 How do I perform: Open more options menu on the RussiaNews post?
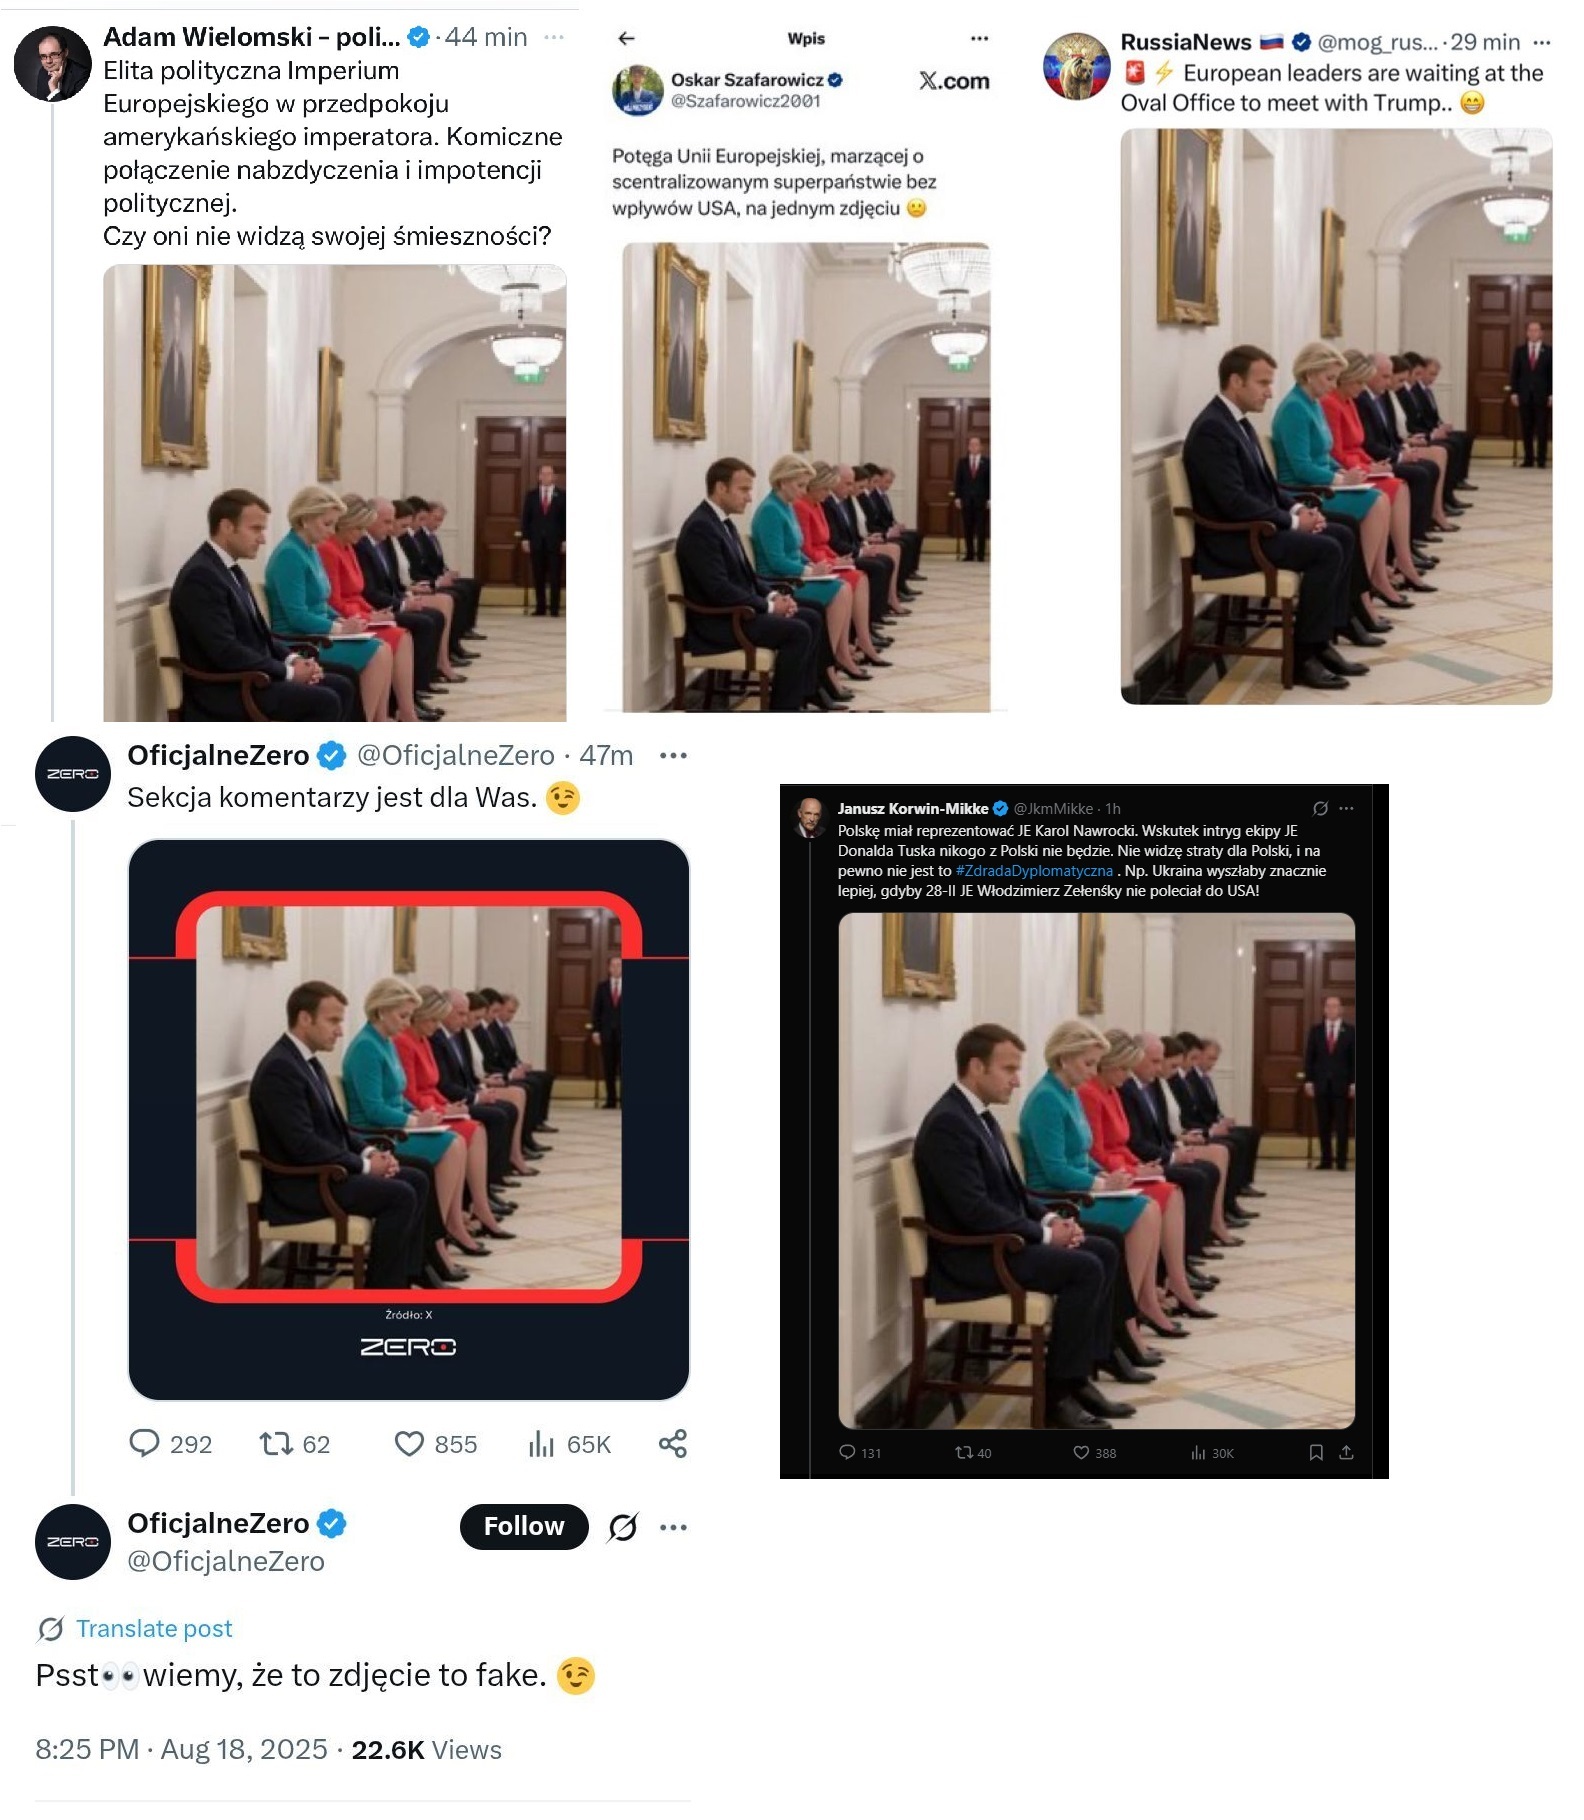1542,42
